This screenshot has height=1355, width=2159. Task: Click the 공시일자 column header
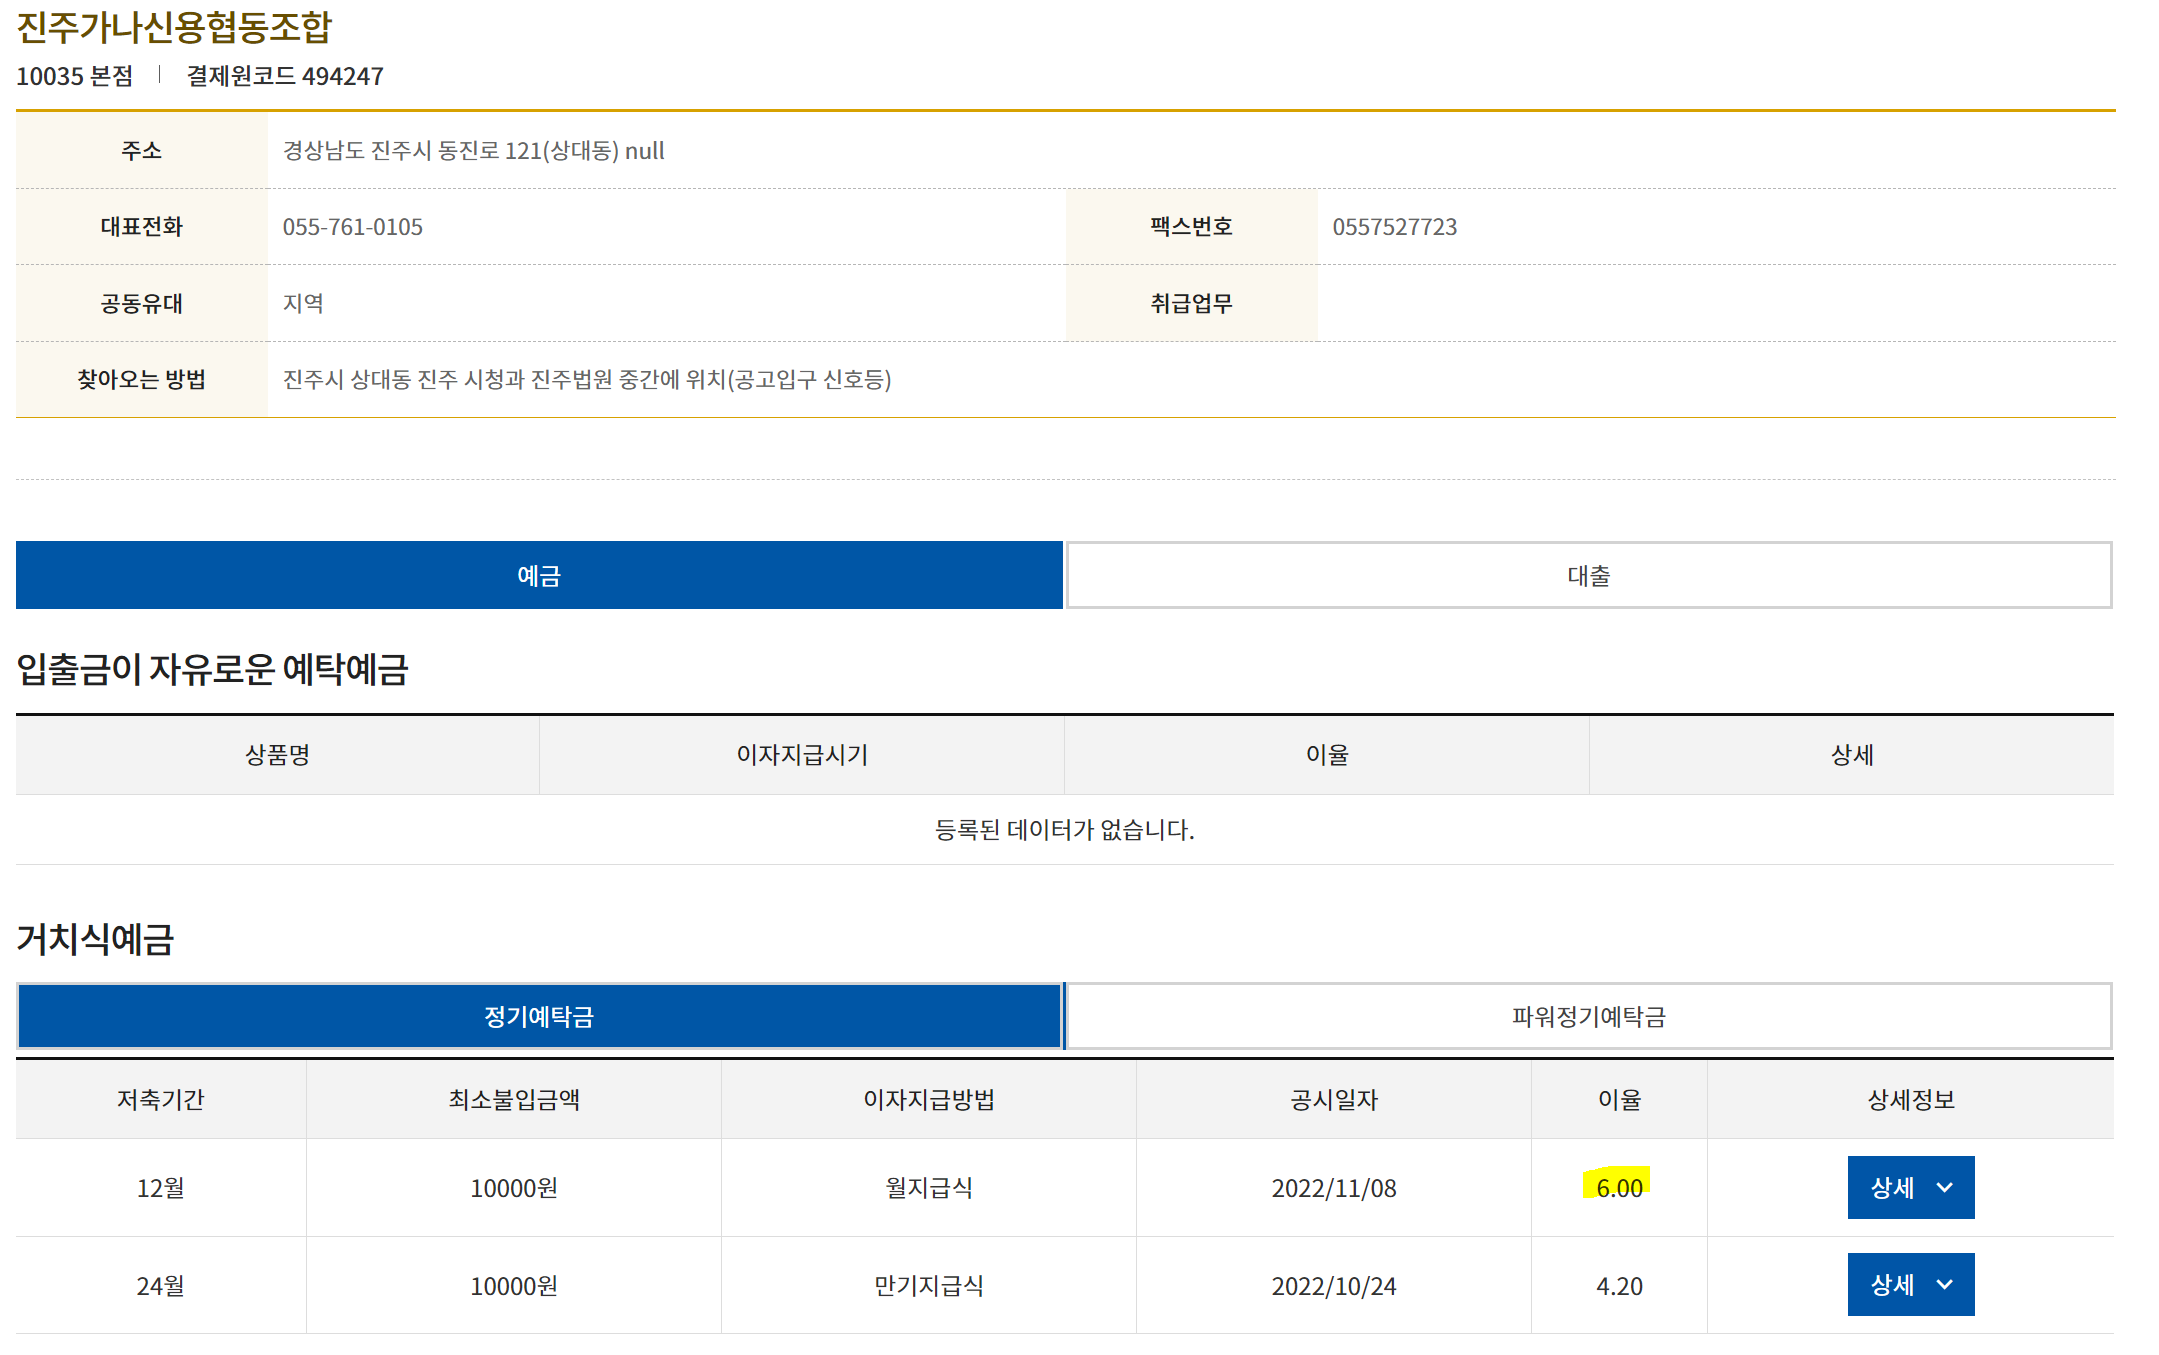(x=1333, y=1099)
